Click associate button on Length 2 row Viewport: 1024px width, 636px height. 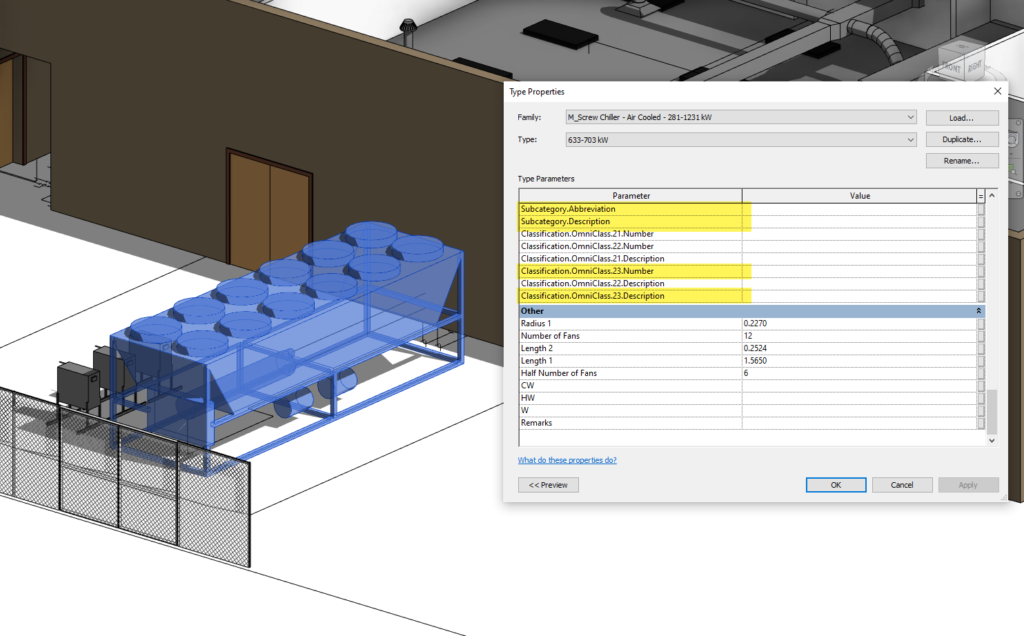(980, 348)
